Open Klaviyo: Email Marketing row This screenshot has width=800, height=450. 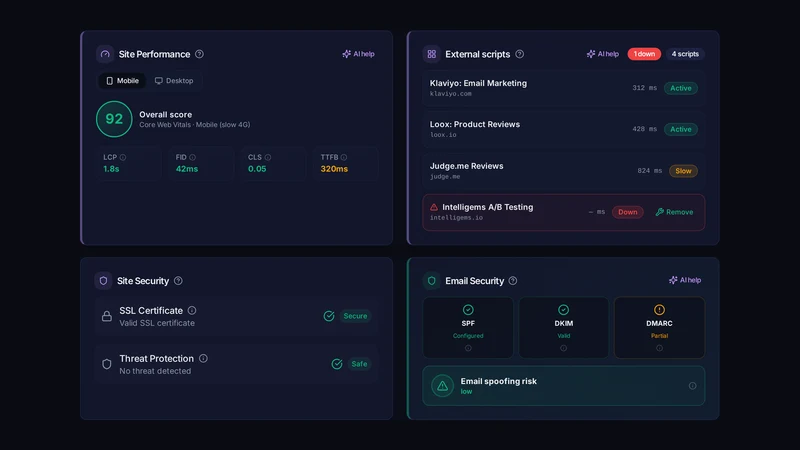coord(564,88)
